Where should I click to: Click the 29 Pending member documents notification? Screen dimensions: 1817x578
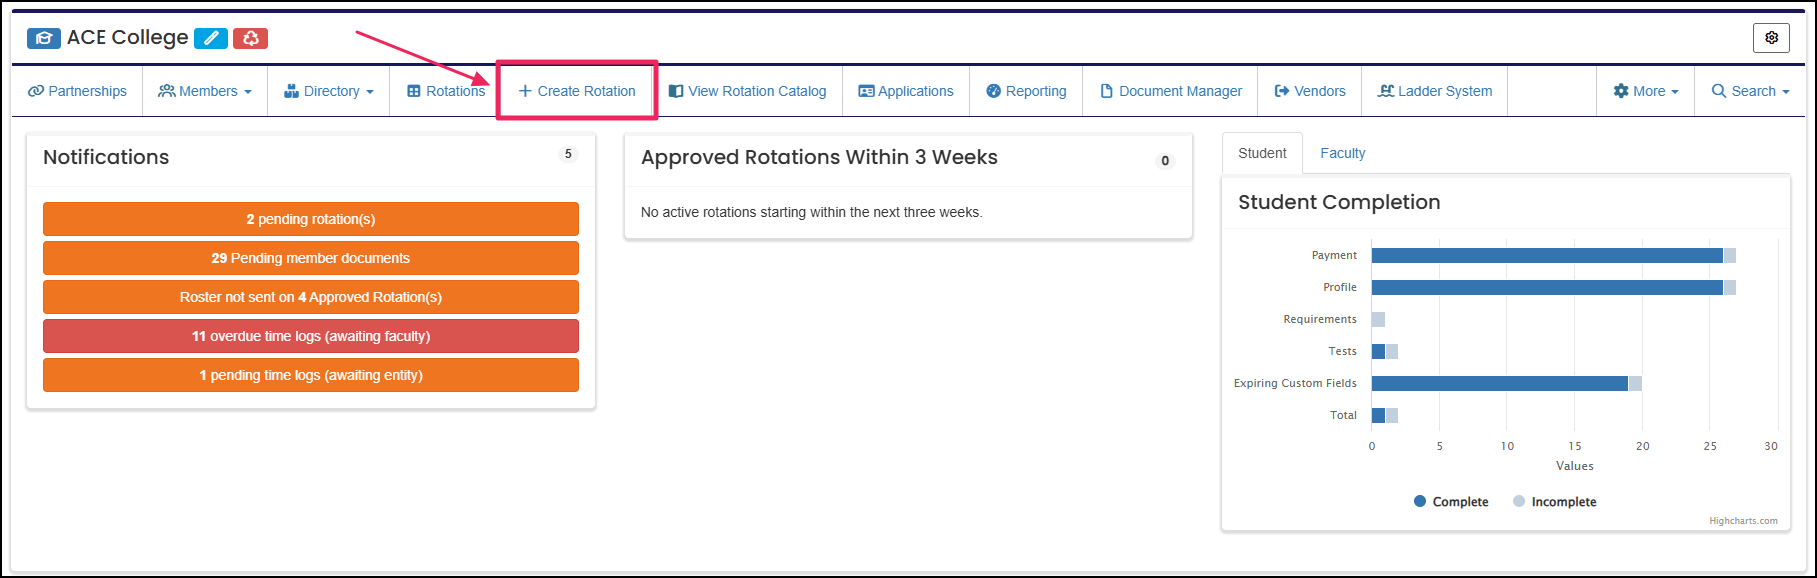pyautogui.click(x=311, y=258)
